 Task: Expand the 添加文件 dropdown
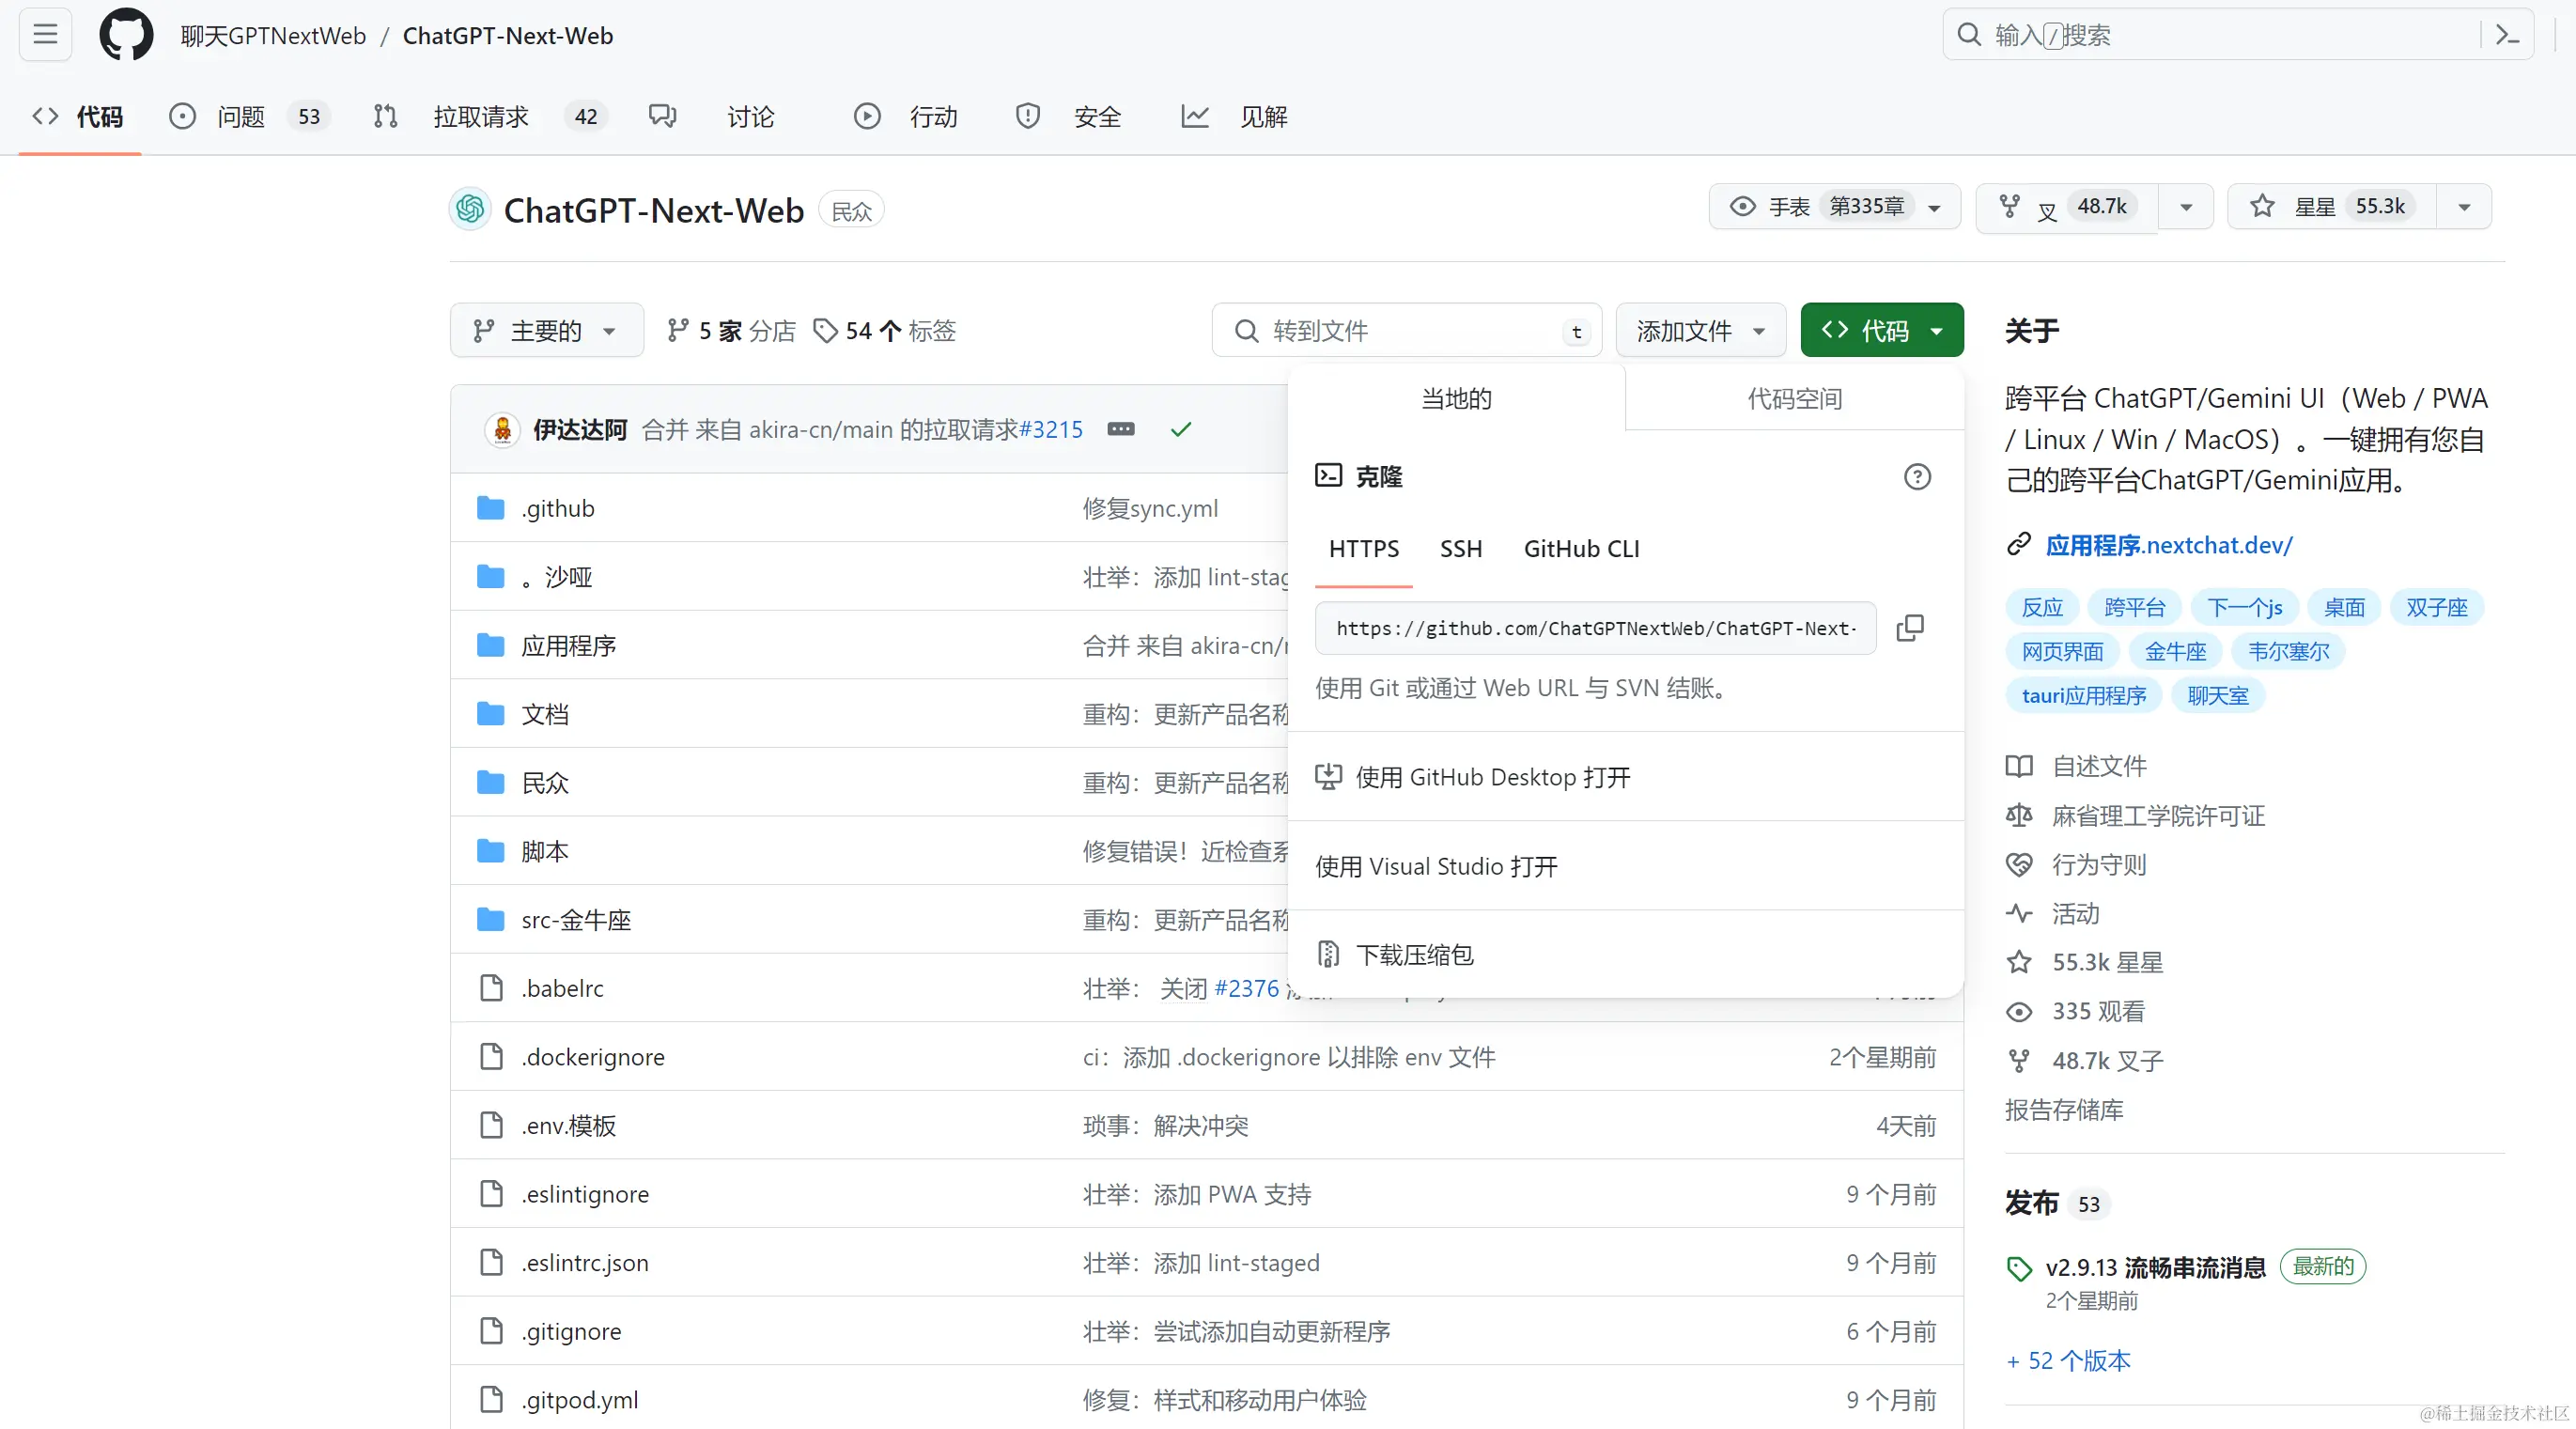(x=1700, y=330)
